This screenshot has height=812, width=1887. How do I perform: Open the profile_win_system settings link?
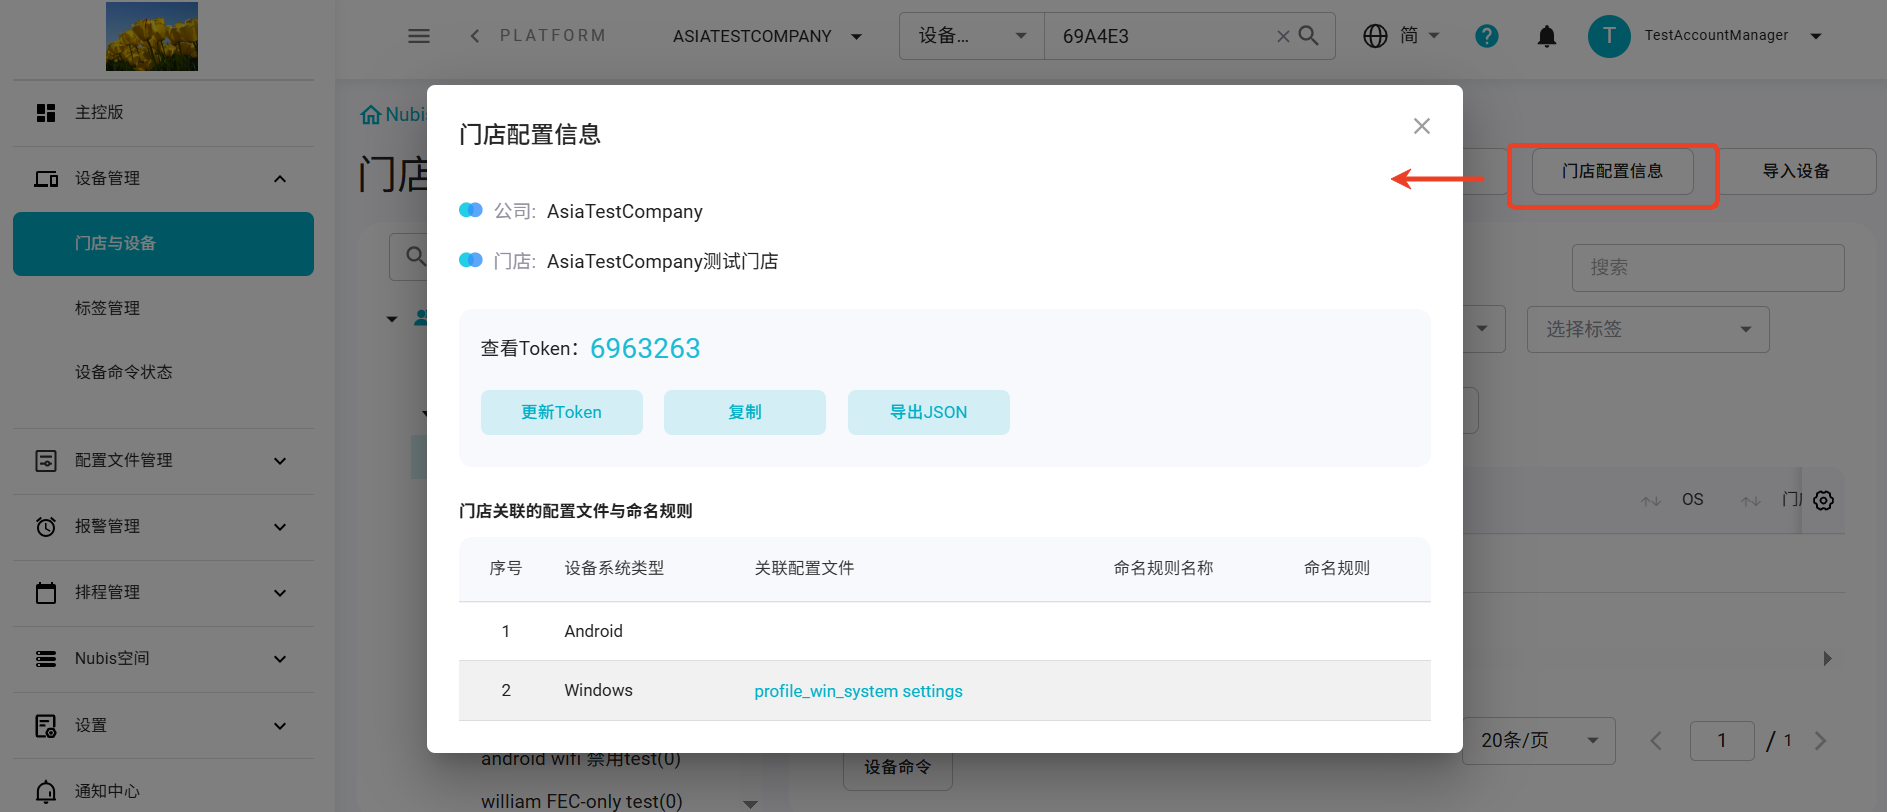click(858, 691)
